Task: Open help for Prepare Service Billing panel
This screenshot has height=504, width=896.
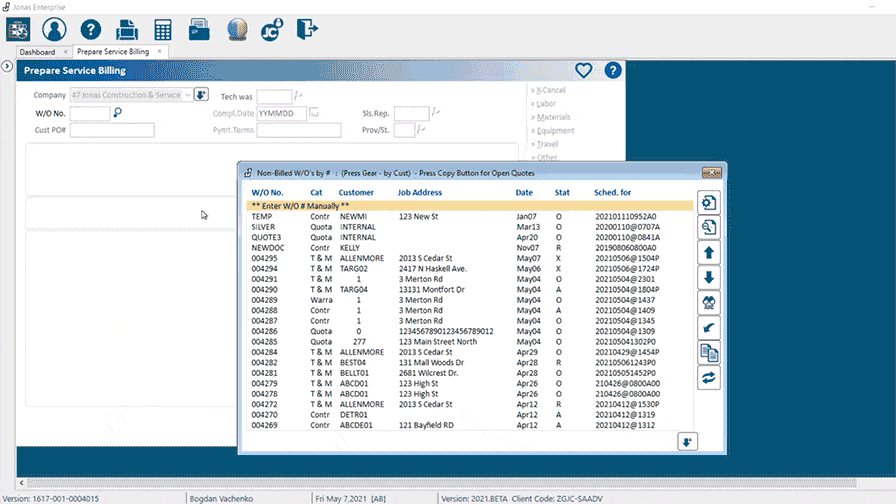Action: [613, 70]
